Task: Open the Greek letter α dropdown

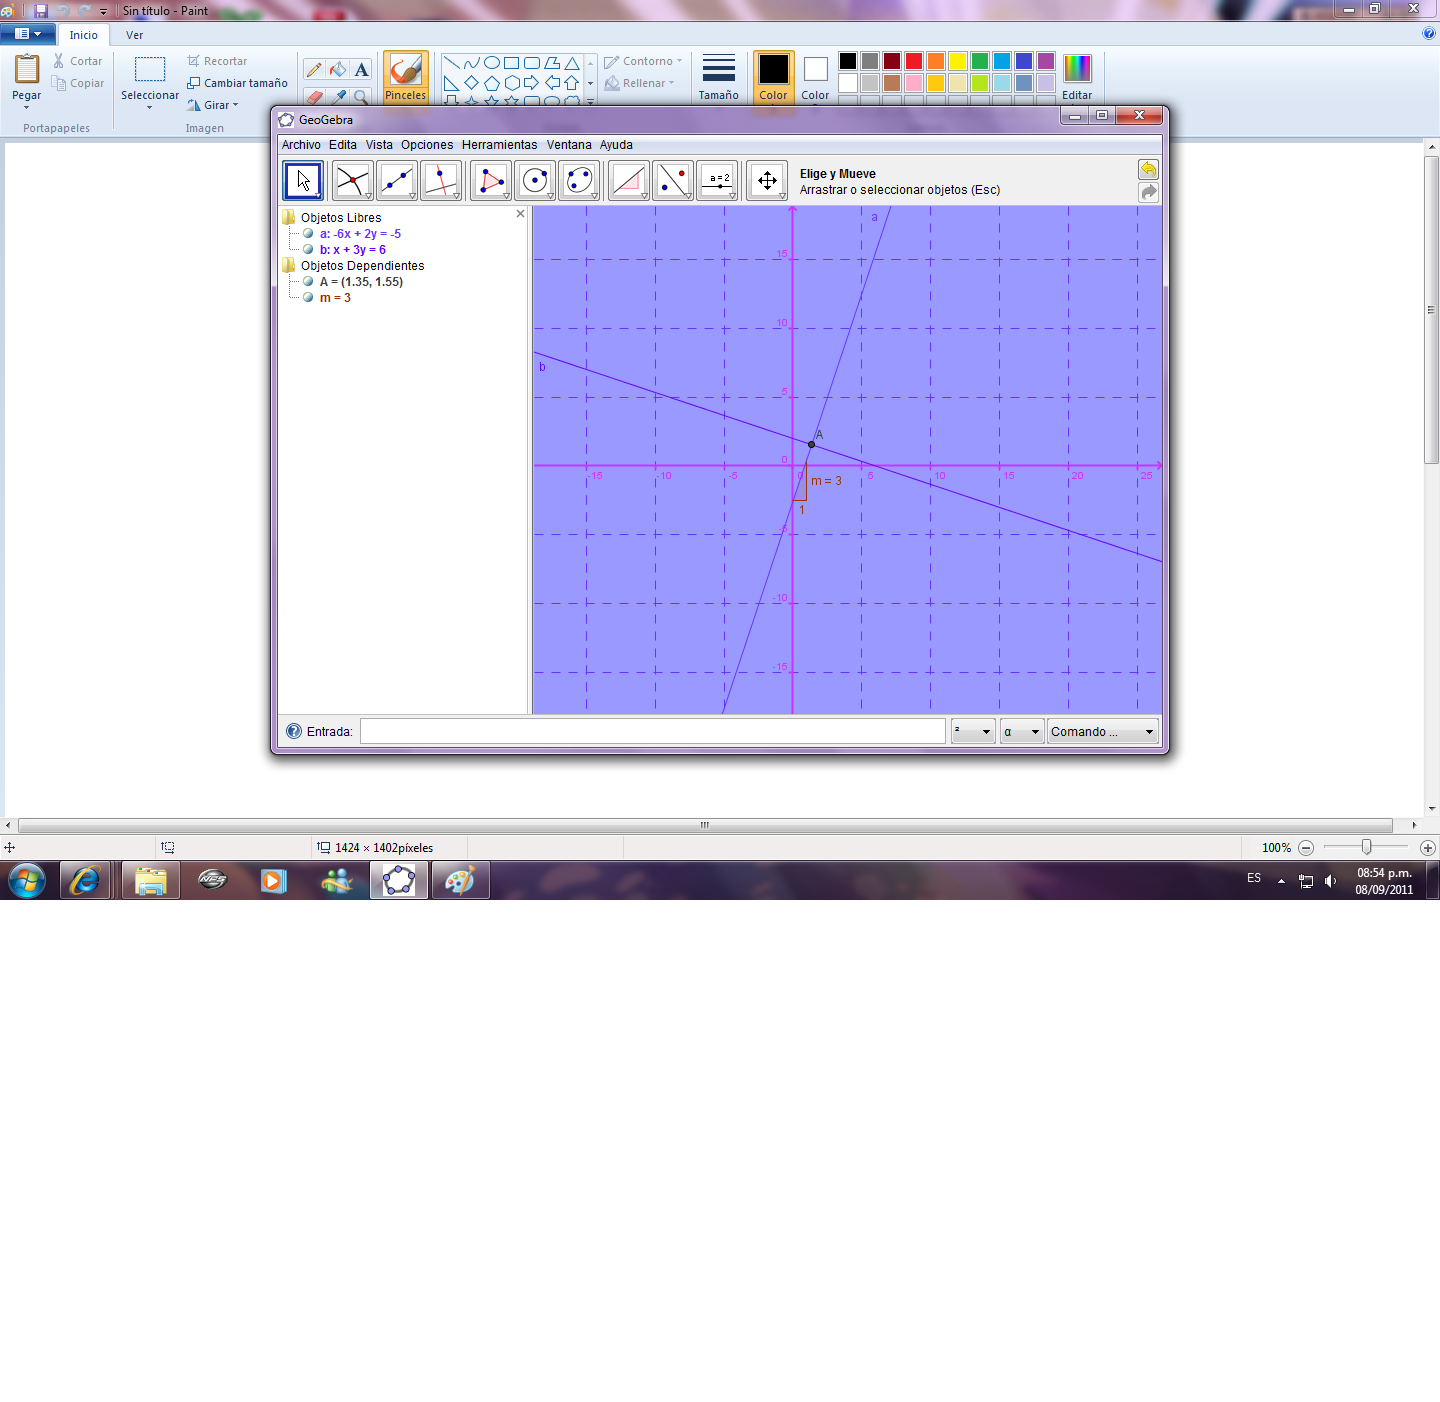Action: [1021, 731]
